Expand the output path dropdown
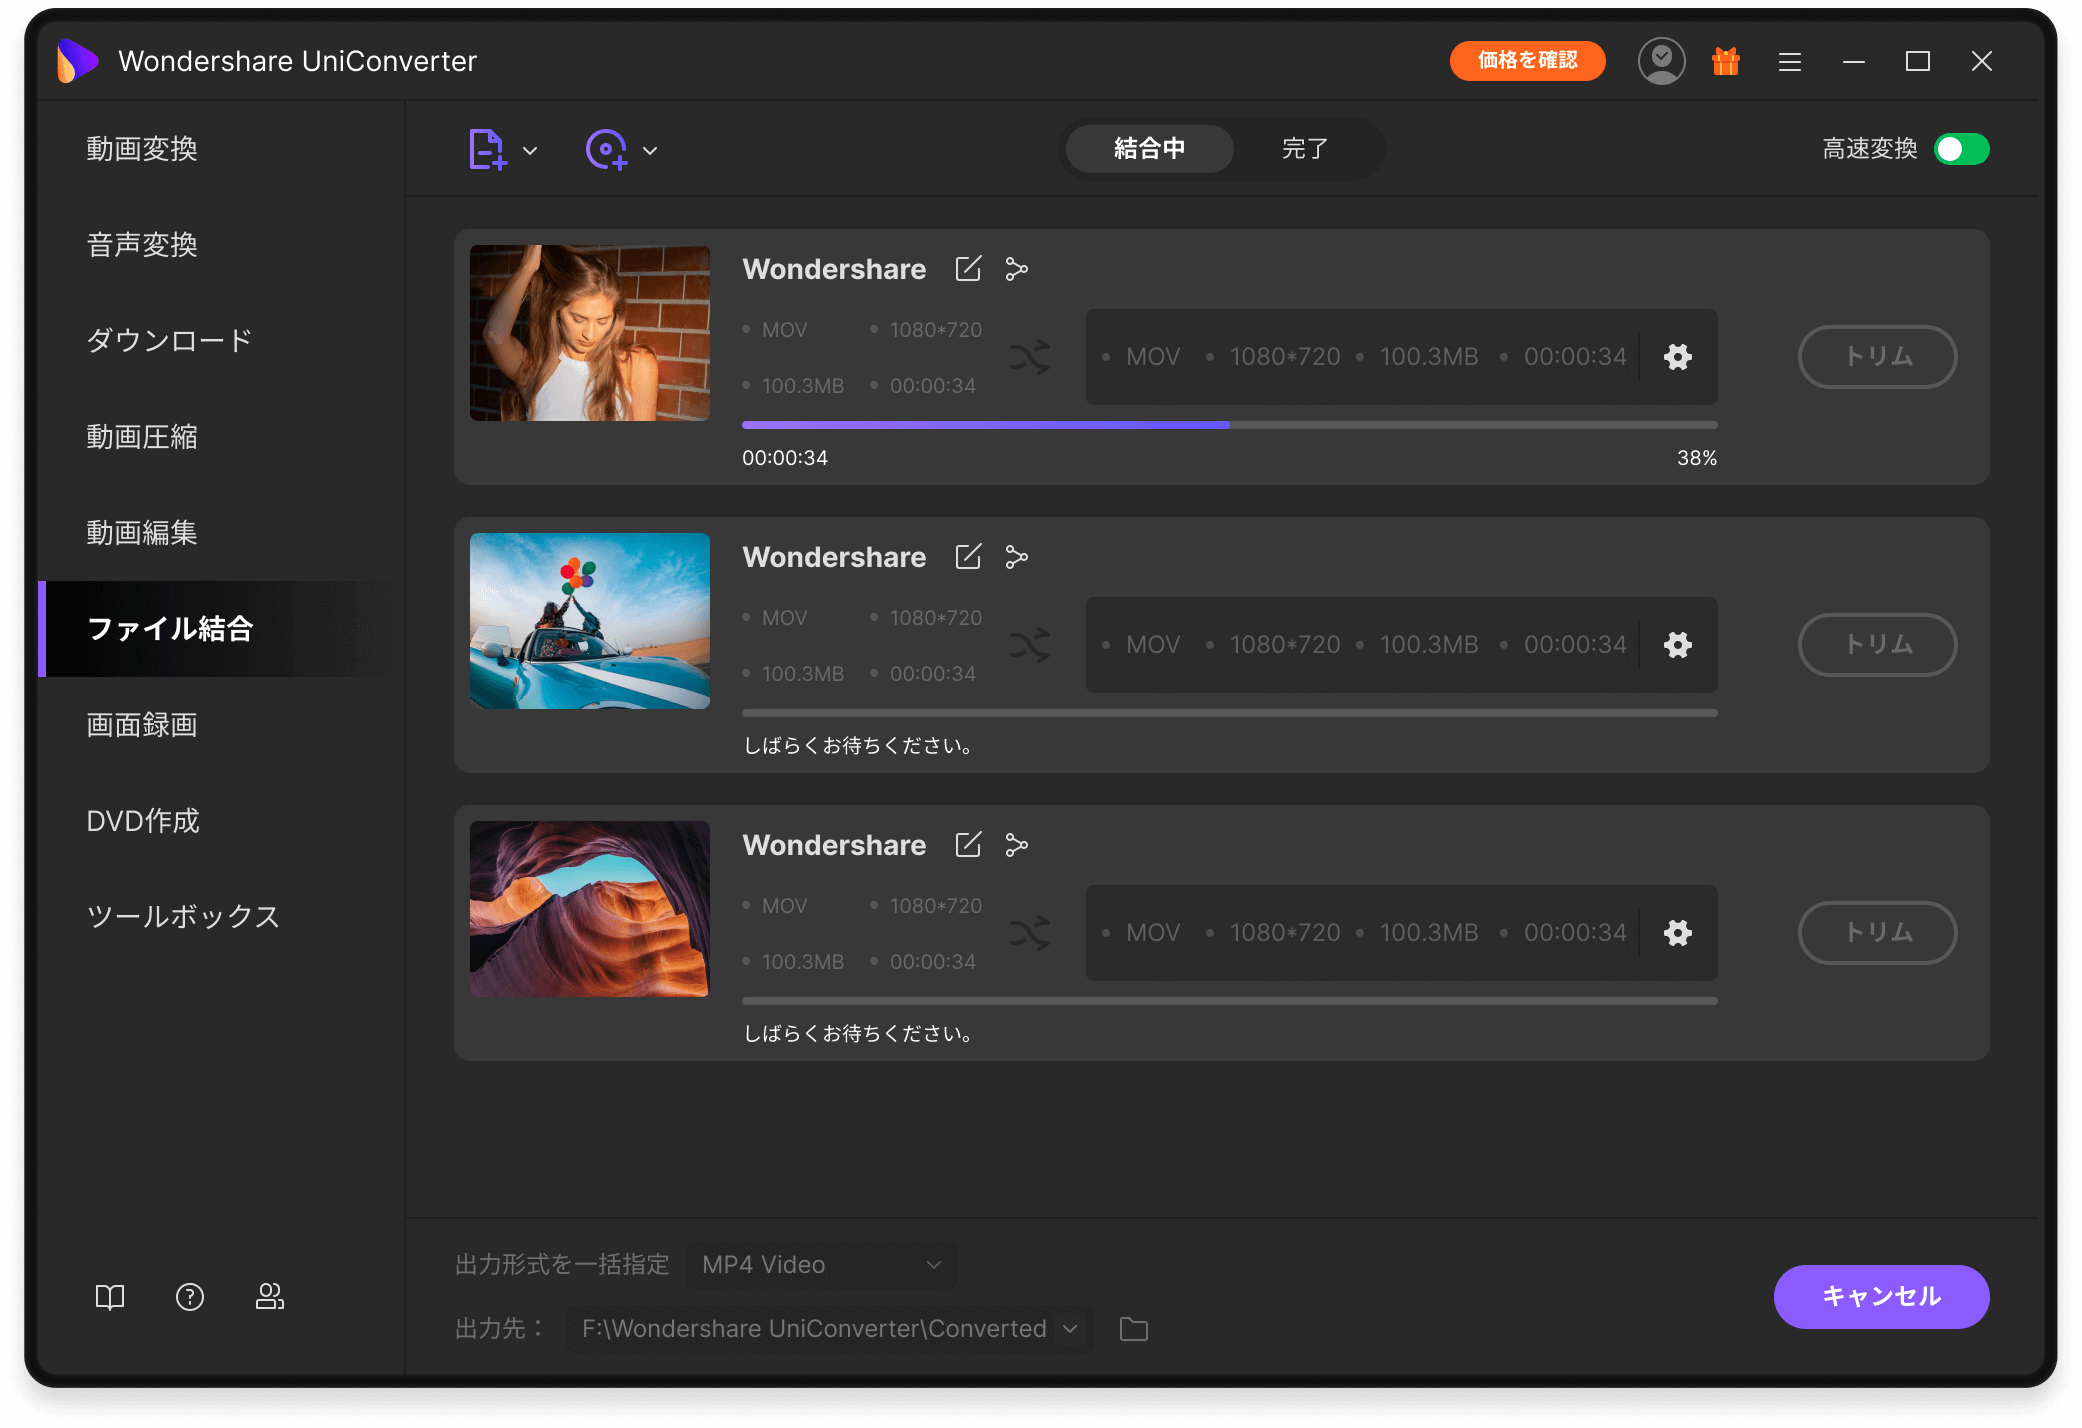Screen dimensions: 2082x1428 click(1070, 1329)
